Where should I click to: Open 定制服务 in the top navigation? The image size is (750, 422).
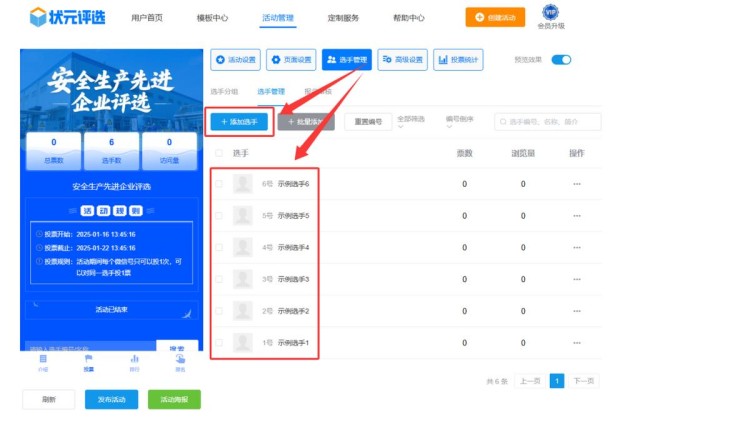tap(344, 18)
